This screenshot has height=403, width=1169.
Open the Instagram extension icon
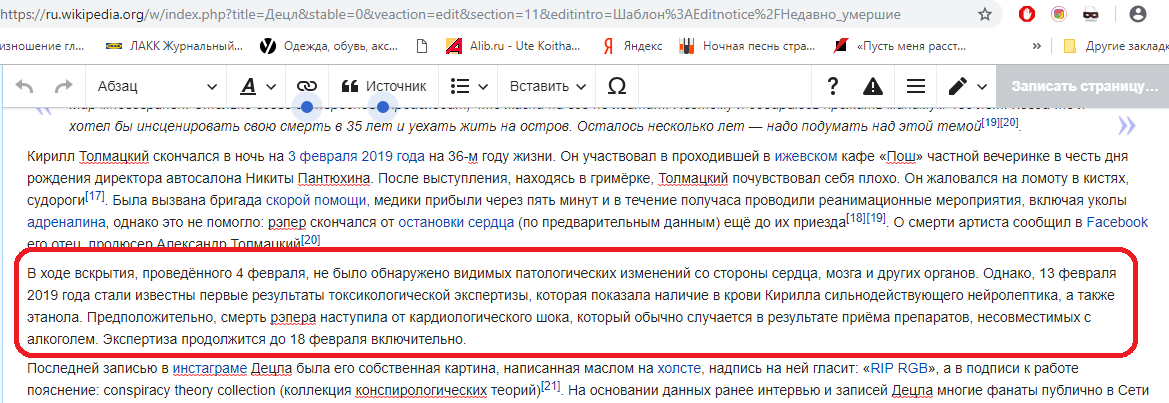click(x=1059, y=13)
